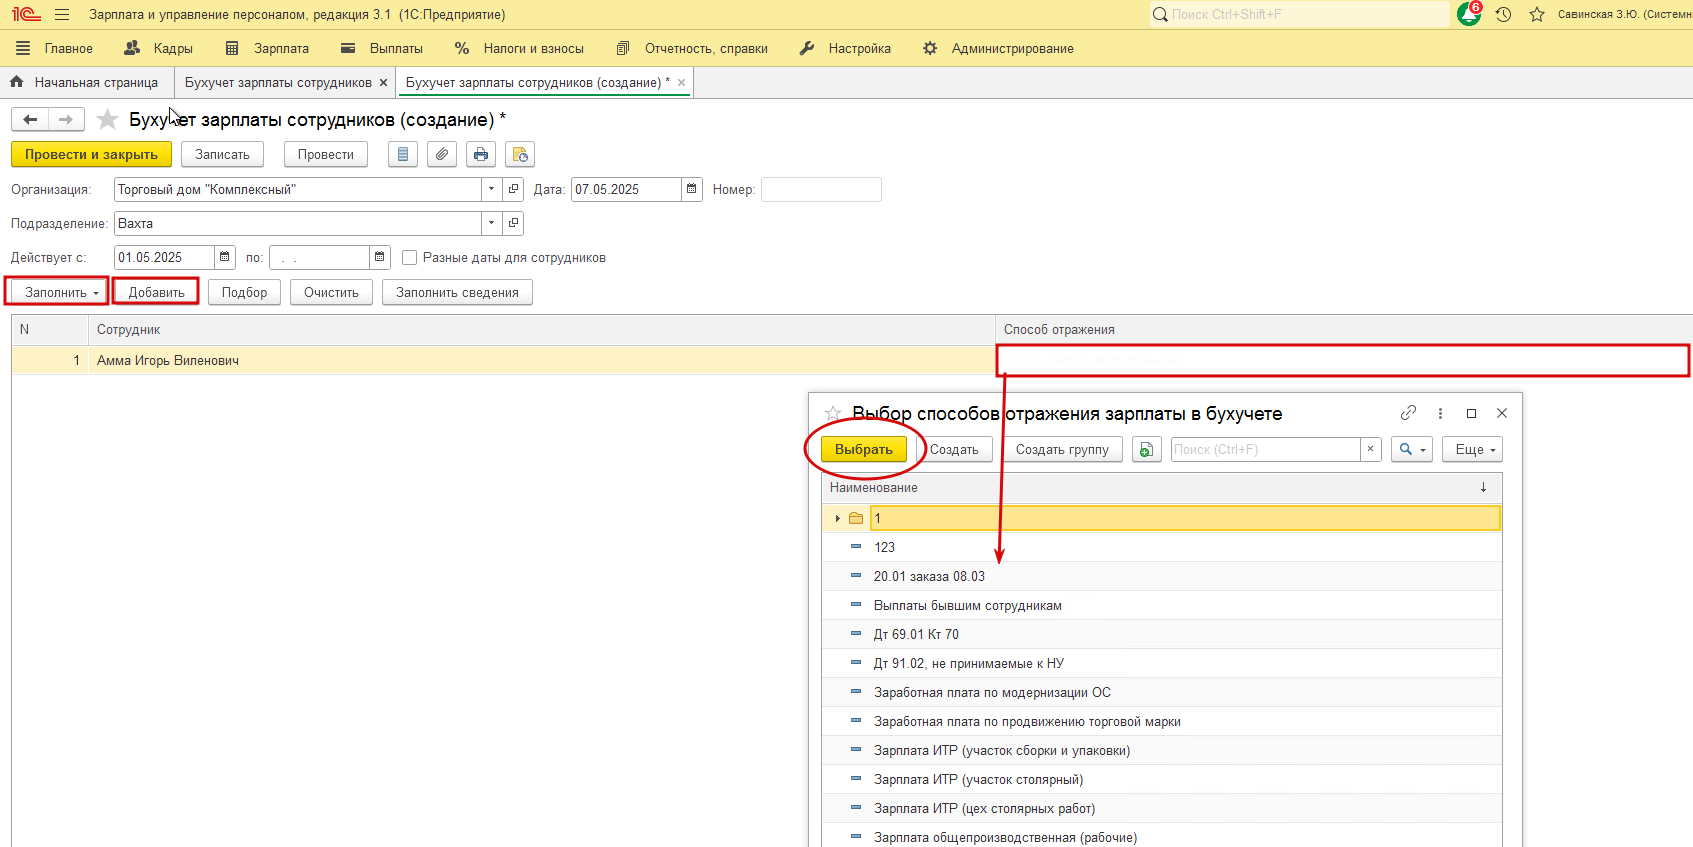
Task: Expand folder 1 in the list
Action: coord(837,518)
